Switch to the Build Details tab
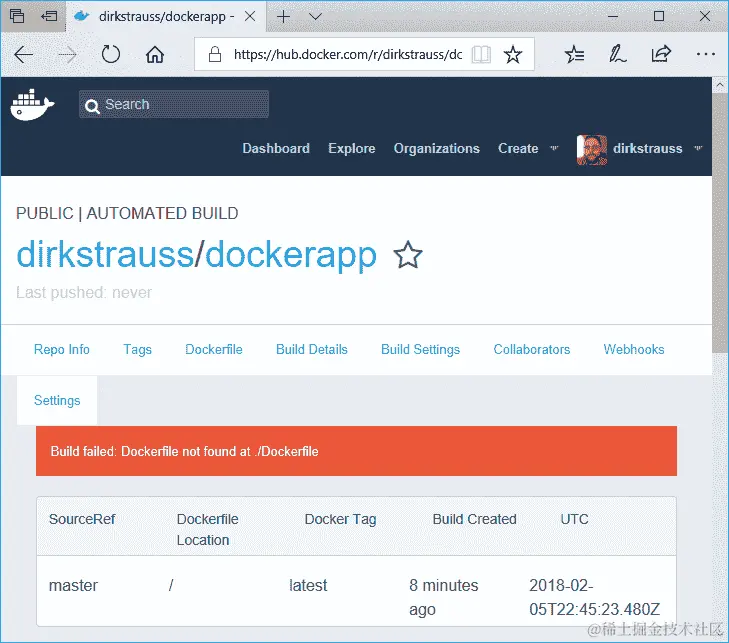729x643 pixels. [312, 349]
